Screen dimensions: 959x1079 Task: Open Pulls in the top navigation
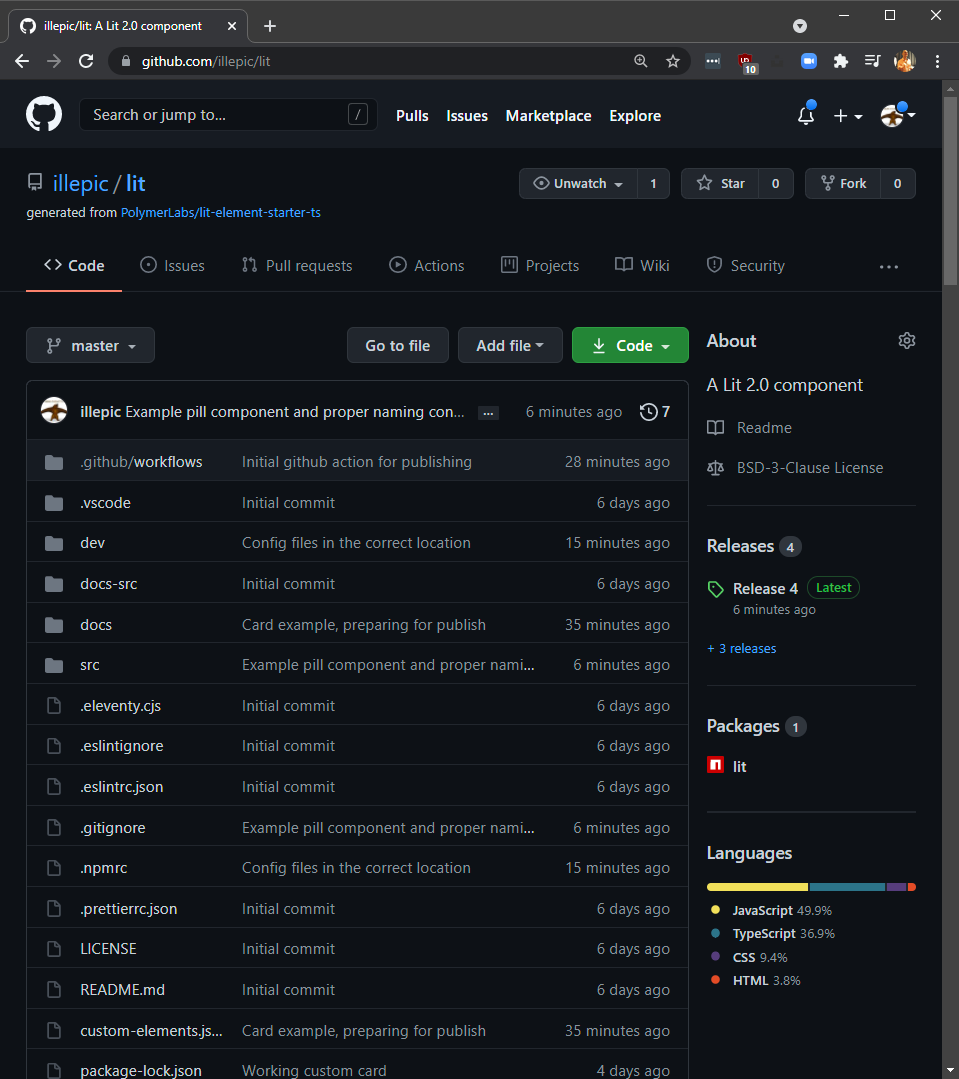click(412, 116)
